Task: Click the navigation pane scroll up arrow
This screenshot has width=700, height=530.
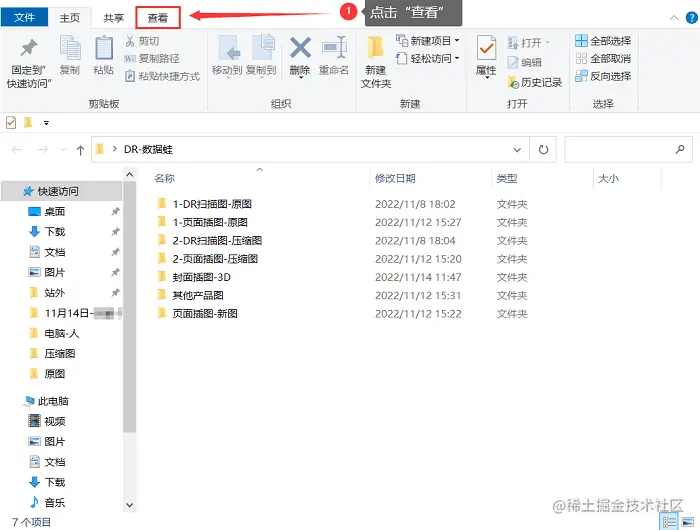Action: tap(129, 175)
